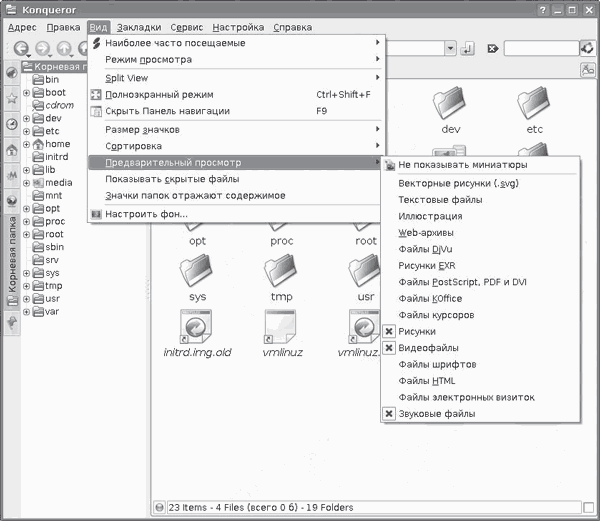Click the Forward navigation arrow in toolbar
Viewport: 600px width, 521px height.
(43, 48)
